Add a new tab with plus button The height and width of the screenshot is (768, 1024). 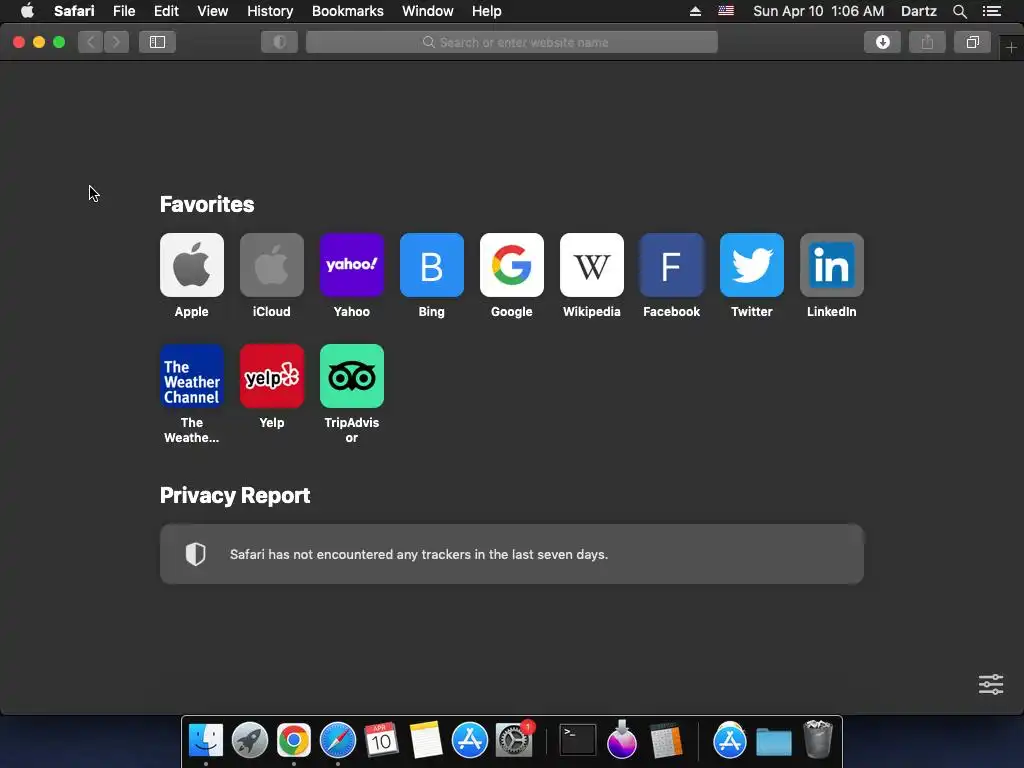pyautogui.click(x=1011, y=48)
